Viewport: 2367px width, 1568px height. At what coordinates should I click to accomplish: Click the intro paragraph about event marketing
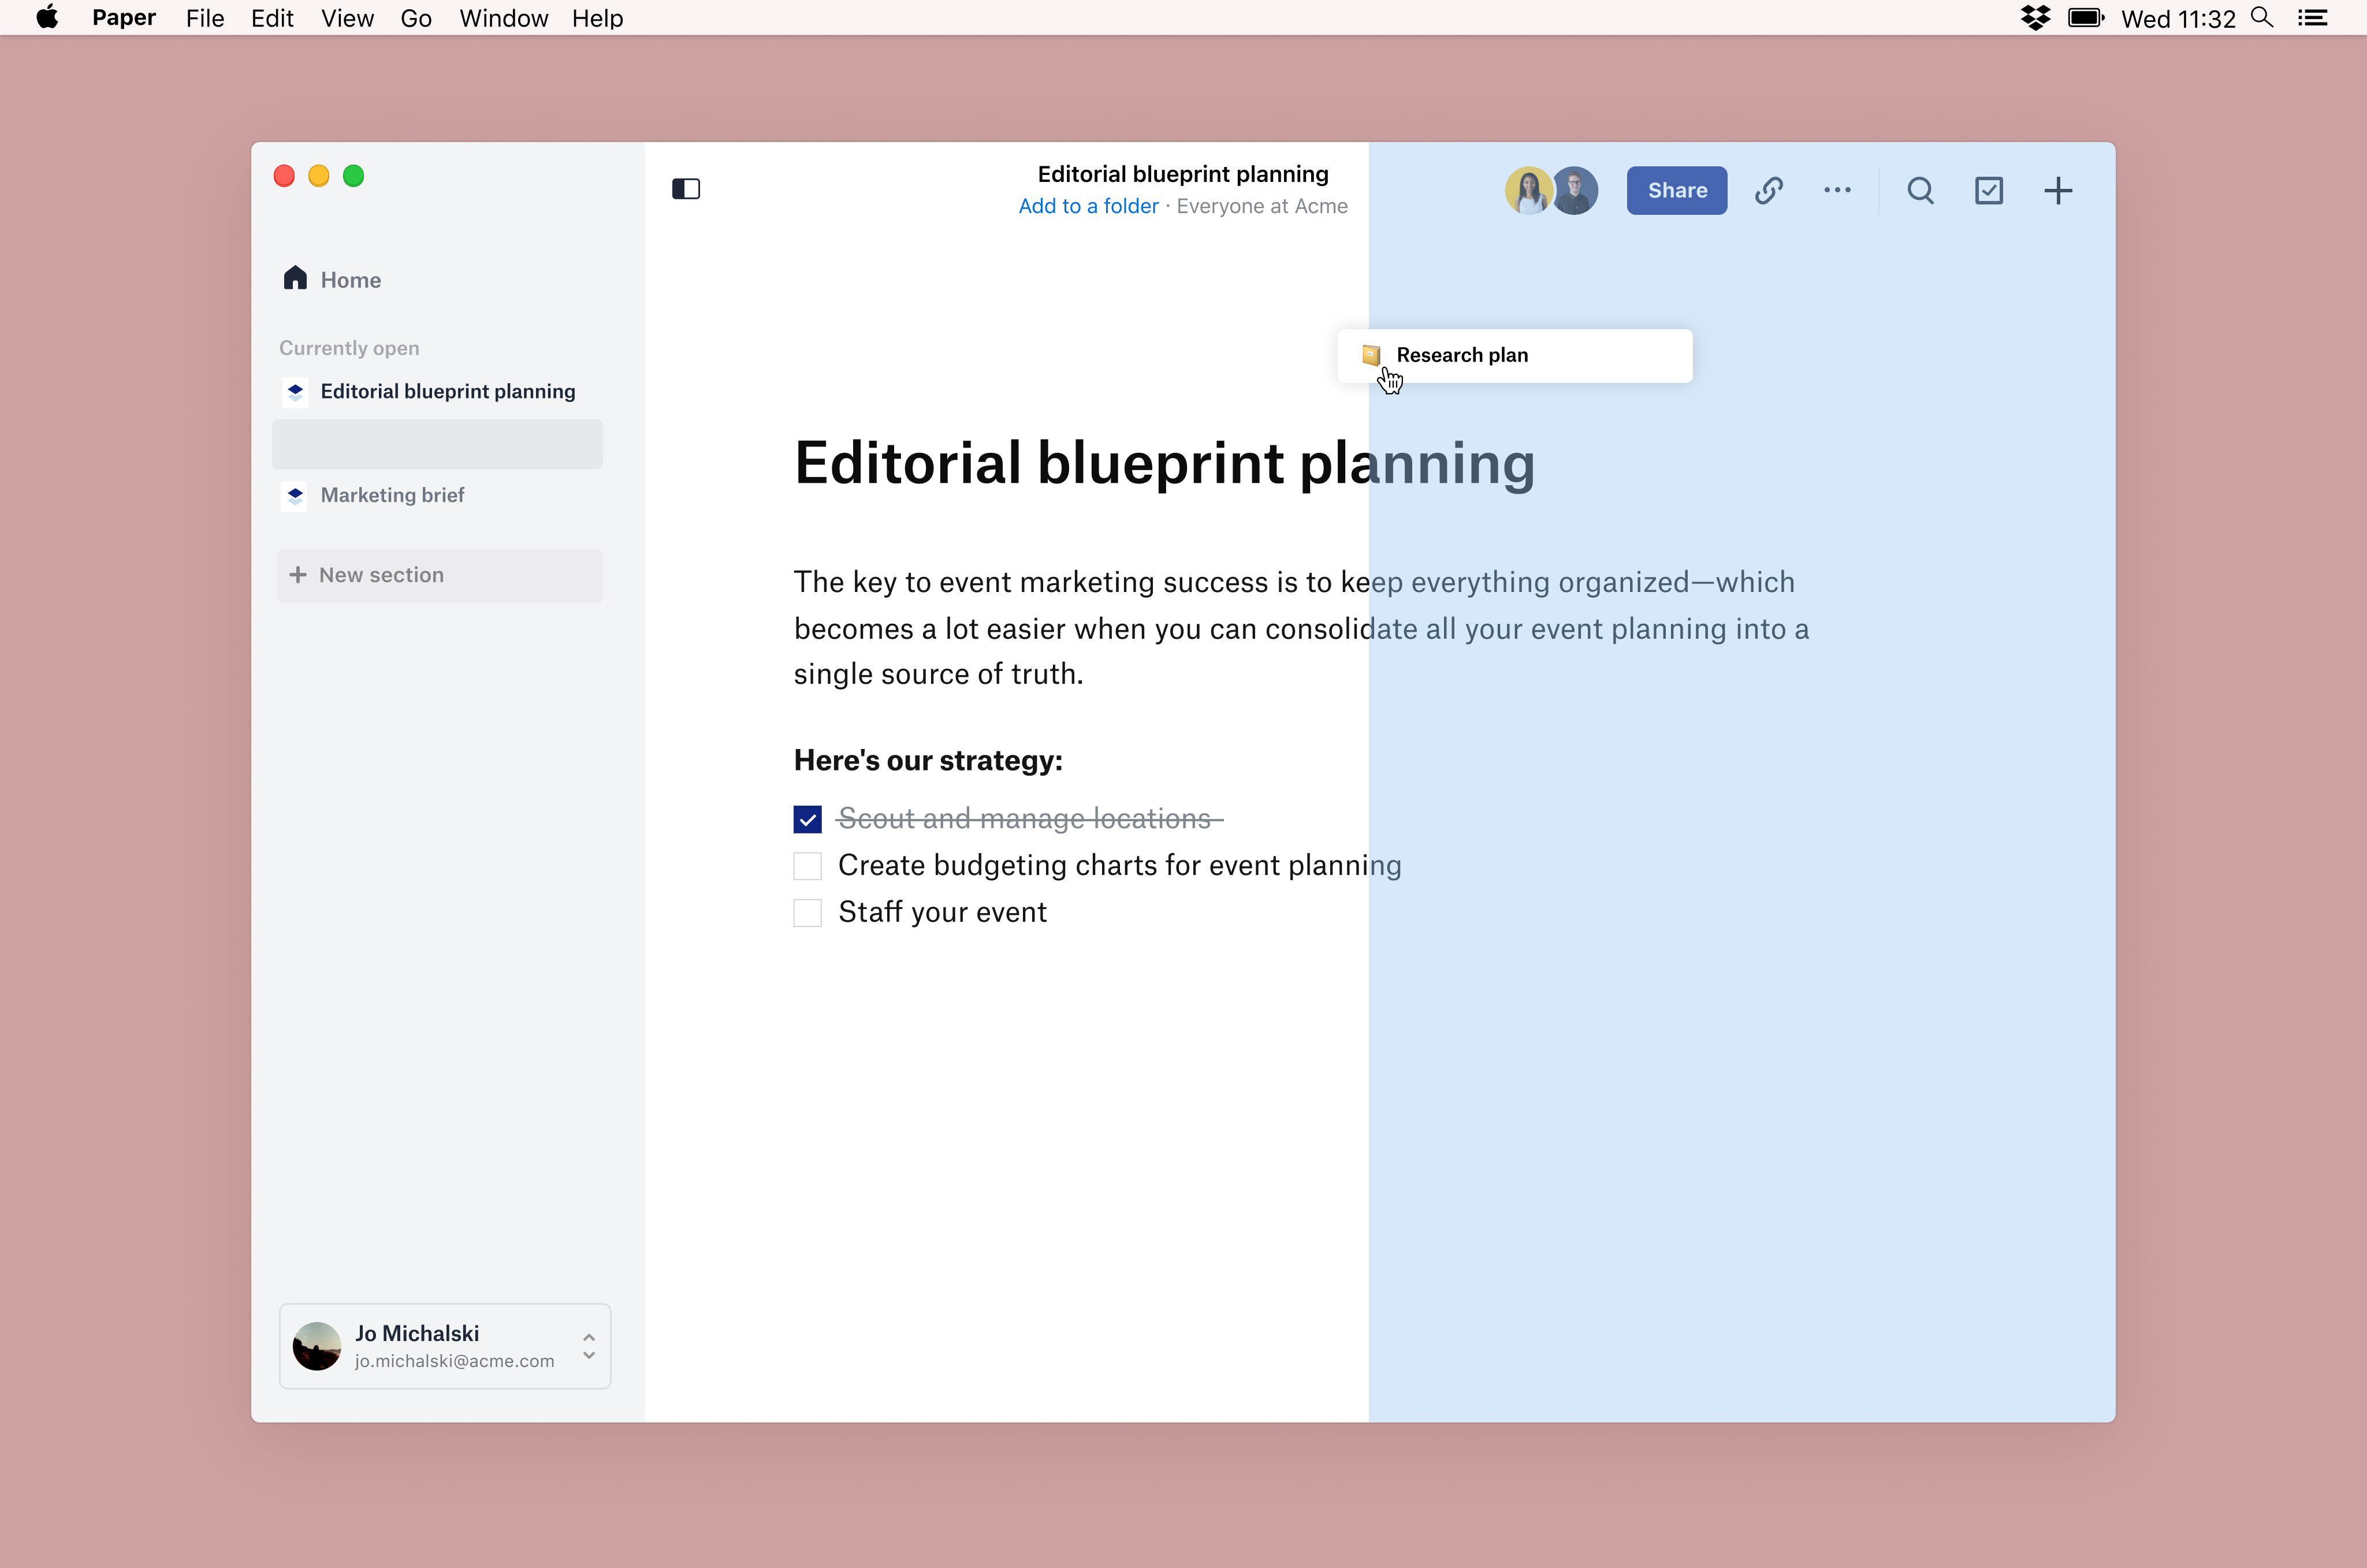[x=1302, y=628]
